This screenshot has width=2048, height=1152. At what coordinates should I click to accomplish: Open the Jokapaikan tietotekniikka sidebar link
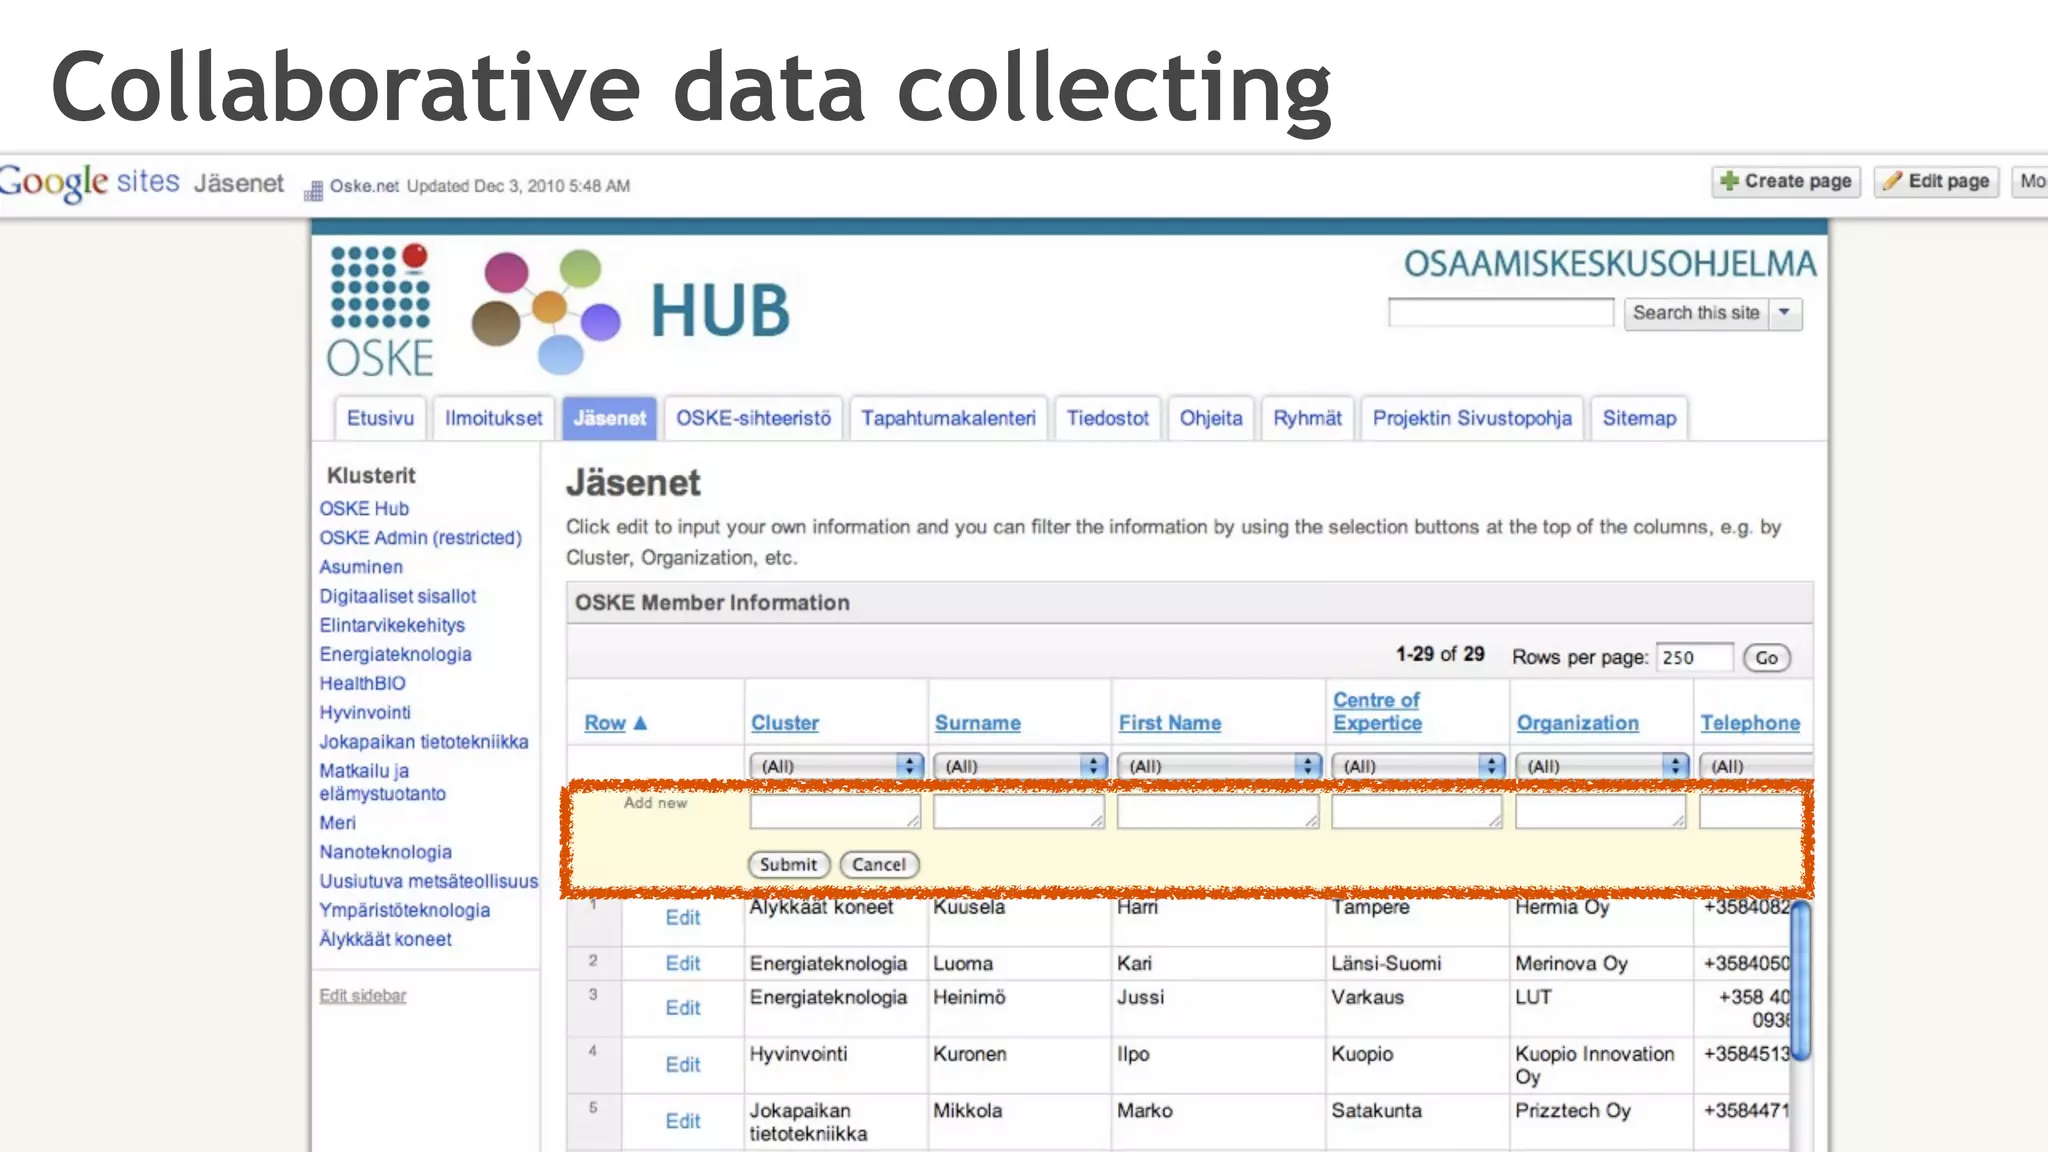click(423, 741)
